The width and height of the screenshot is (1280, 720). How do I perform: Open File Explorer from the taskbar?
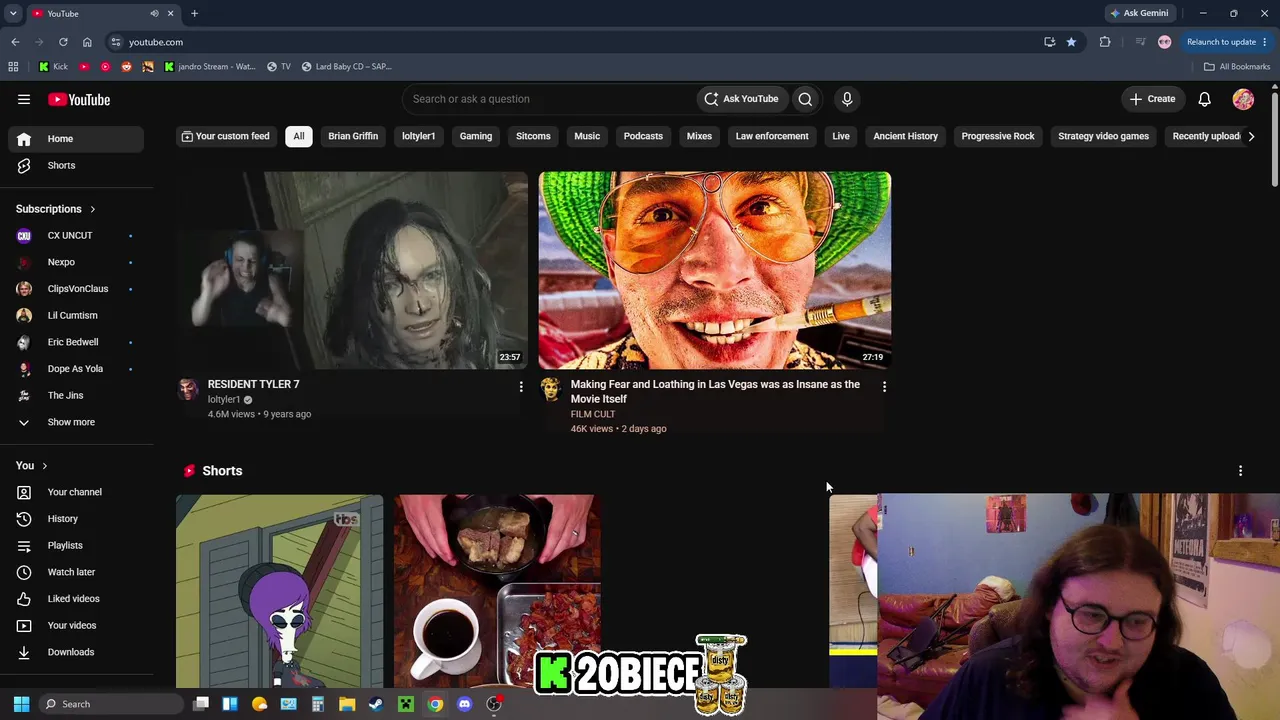click(347, 704)
